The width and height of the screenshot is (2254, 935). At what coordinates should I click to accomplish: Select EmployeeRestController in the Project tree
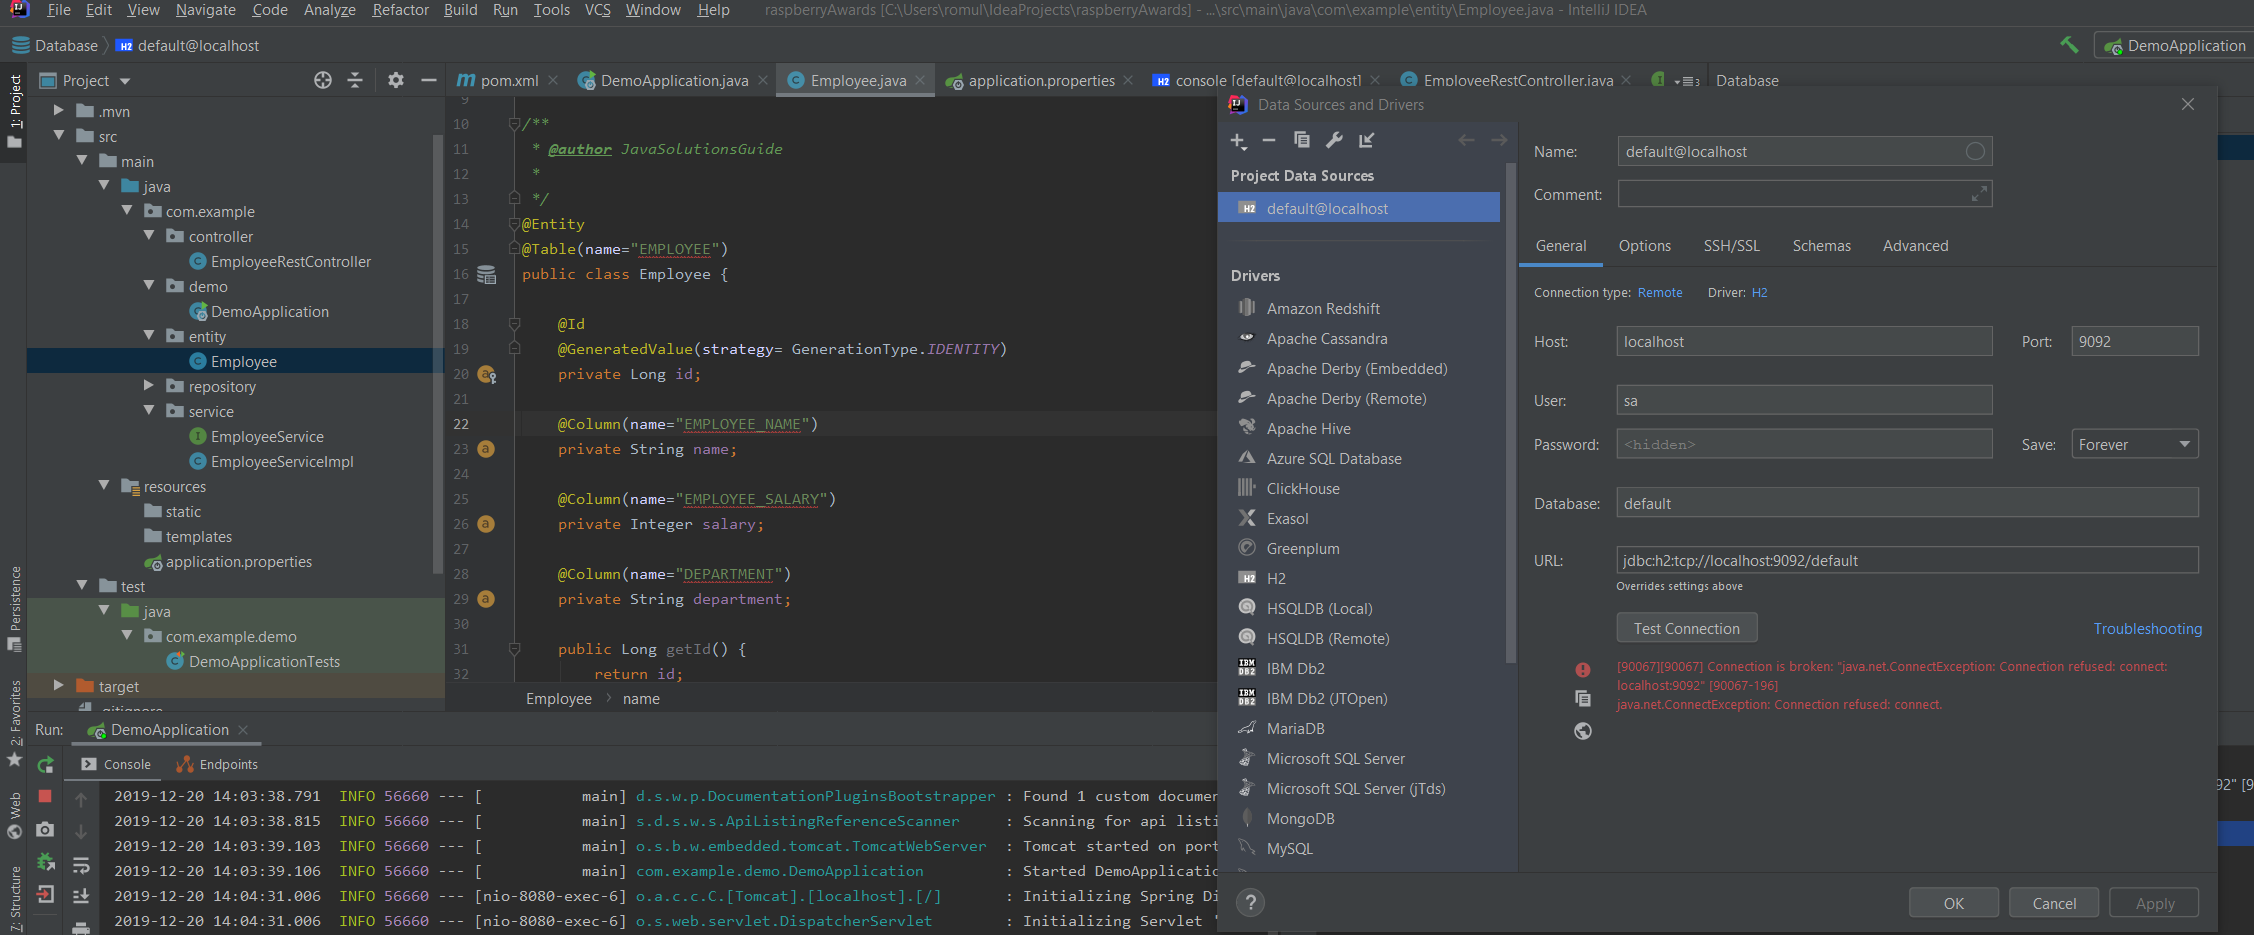[x=290, y=261]
